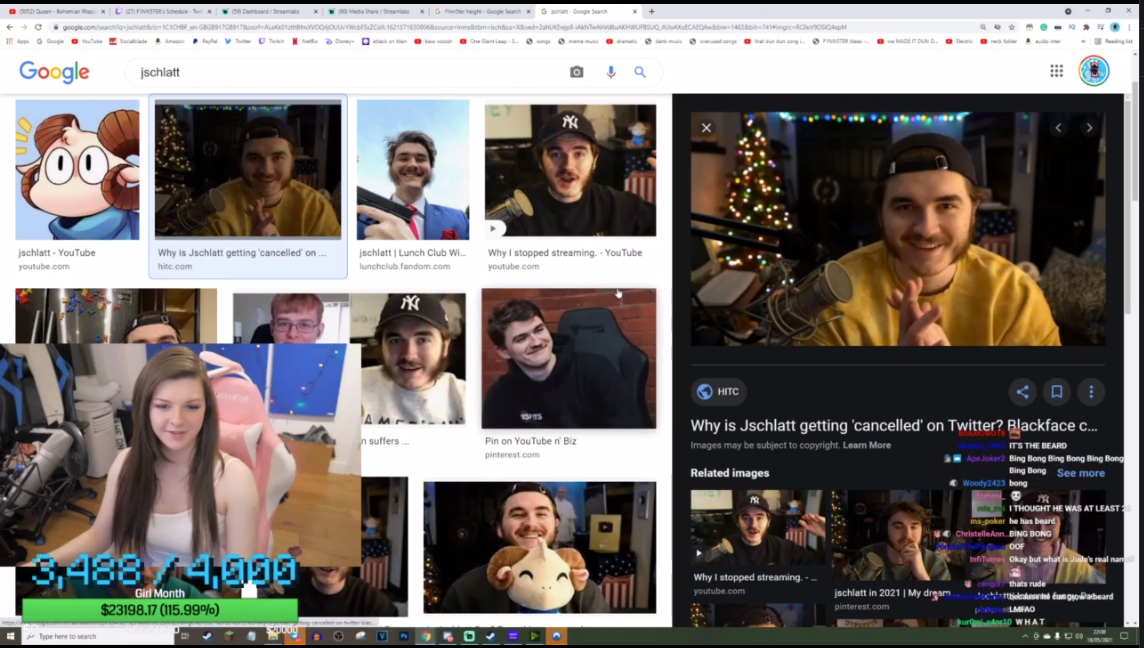Go to the next image in preview
The width and height of the screenshot is (1144, 648).
pyautogui.click(x=1089, y=128)
